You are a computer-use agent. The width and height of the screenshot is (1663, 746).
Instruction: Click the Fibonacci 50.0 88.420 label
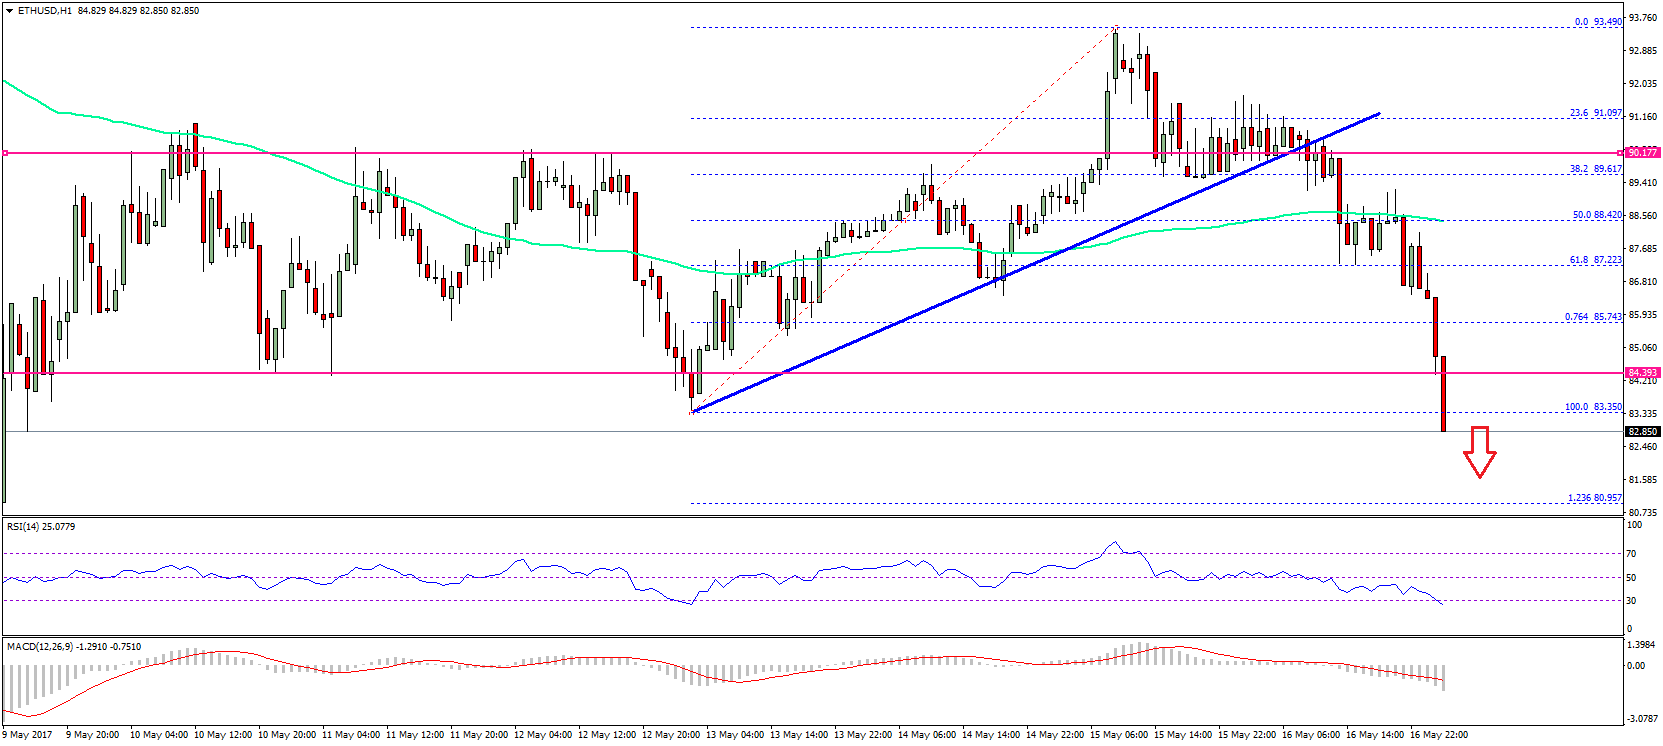tap(1597, 215)
